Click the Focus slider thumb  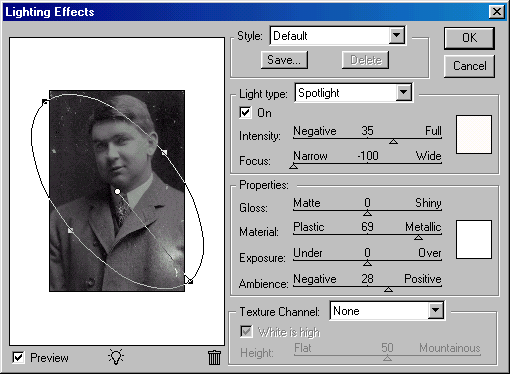(293, 166)
